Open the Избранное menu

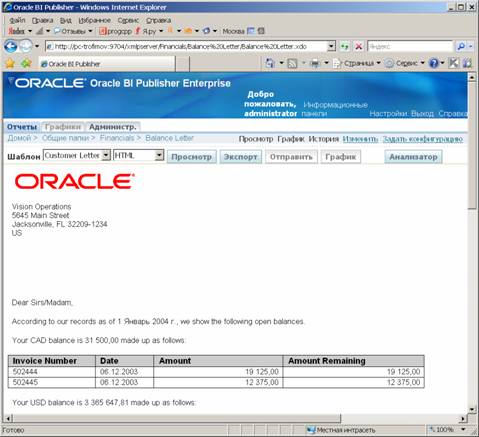94,20
